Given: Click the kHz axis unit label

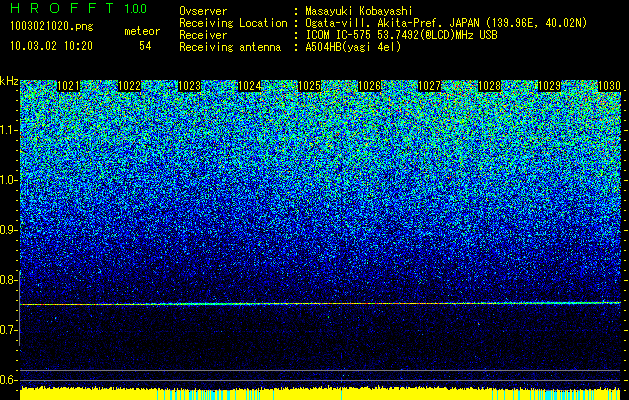Looking at the screenshot, I should pyautogui.click(x=9, y=81).
